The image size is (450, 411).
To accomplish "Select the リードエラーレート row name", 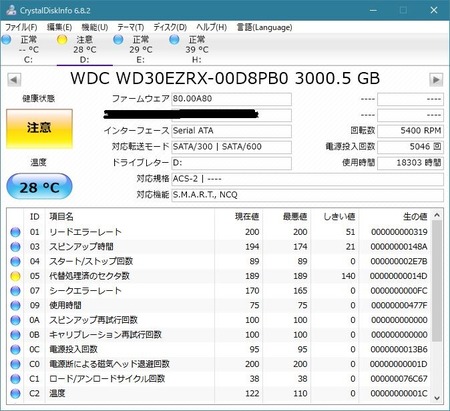I will pos(85,232).
